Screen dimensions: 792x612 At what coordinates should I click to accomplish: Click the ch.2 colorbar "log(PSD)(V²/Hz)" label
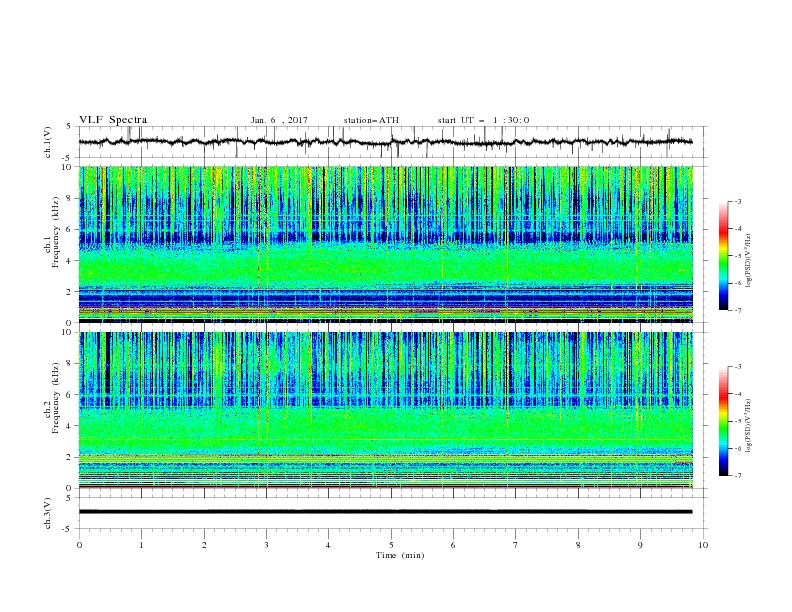point(749,426)
